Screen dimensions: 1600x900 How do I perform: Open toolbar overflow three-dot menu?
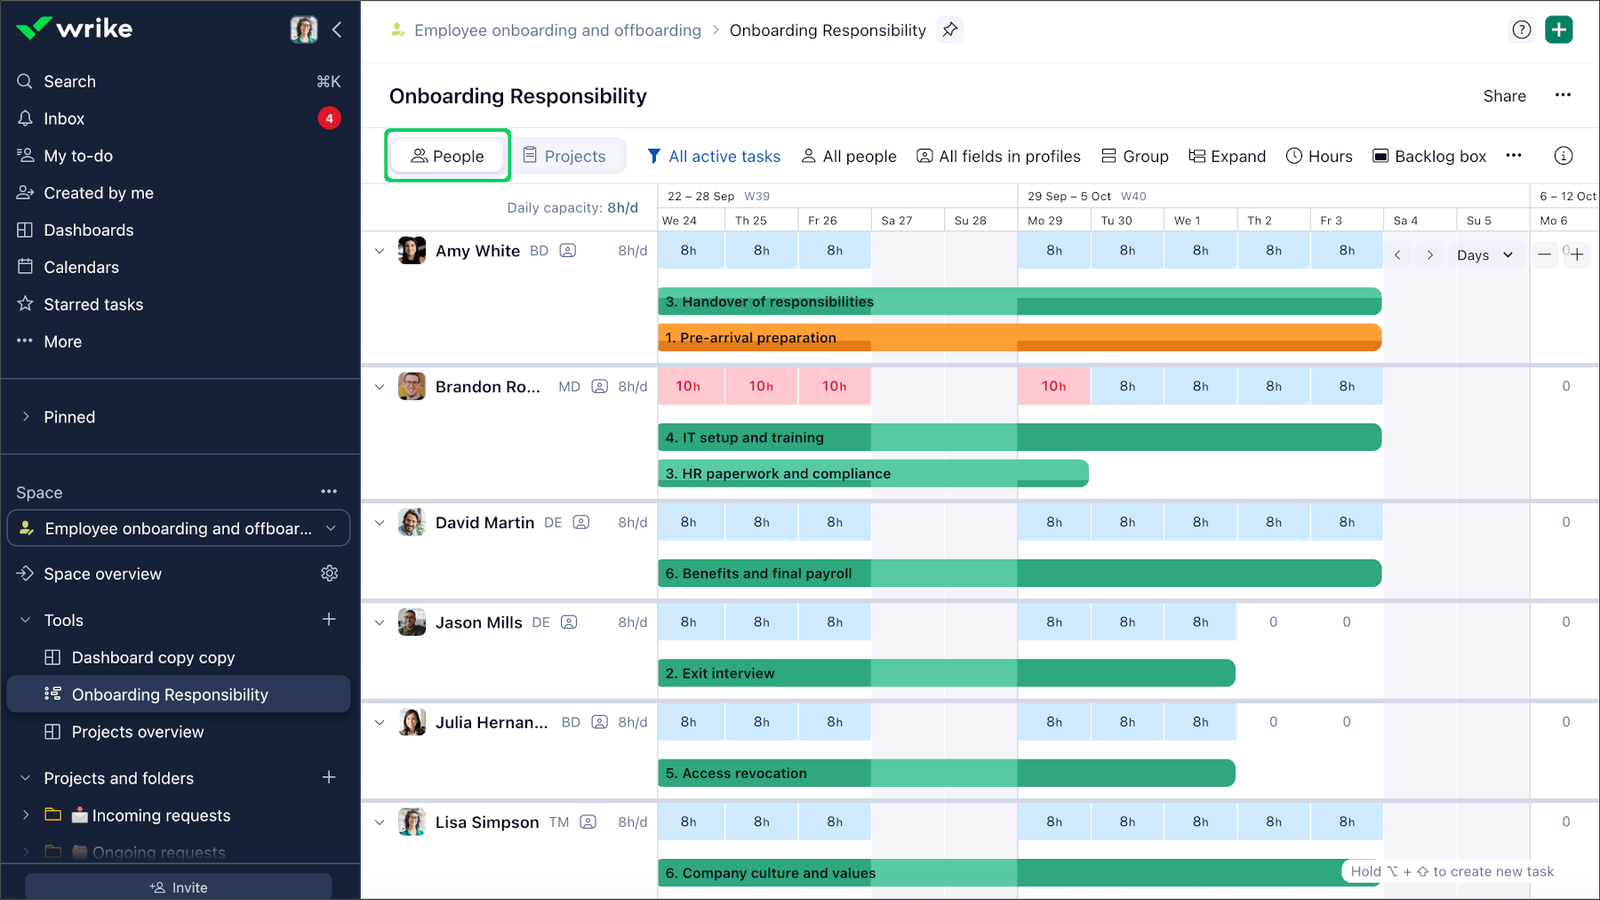coord(1514,155)
